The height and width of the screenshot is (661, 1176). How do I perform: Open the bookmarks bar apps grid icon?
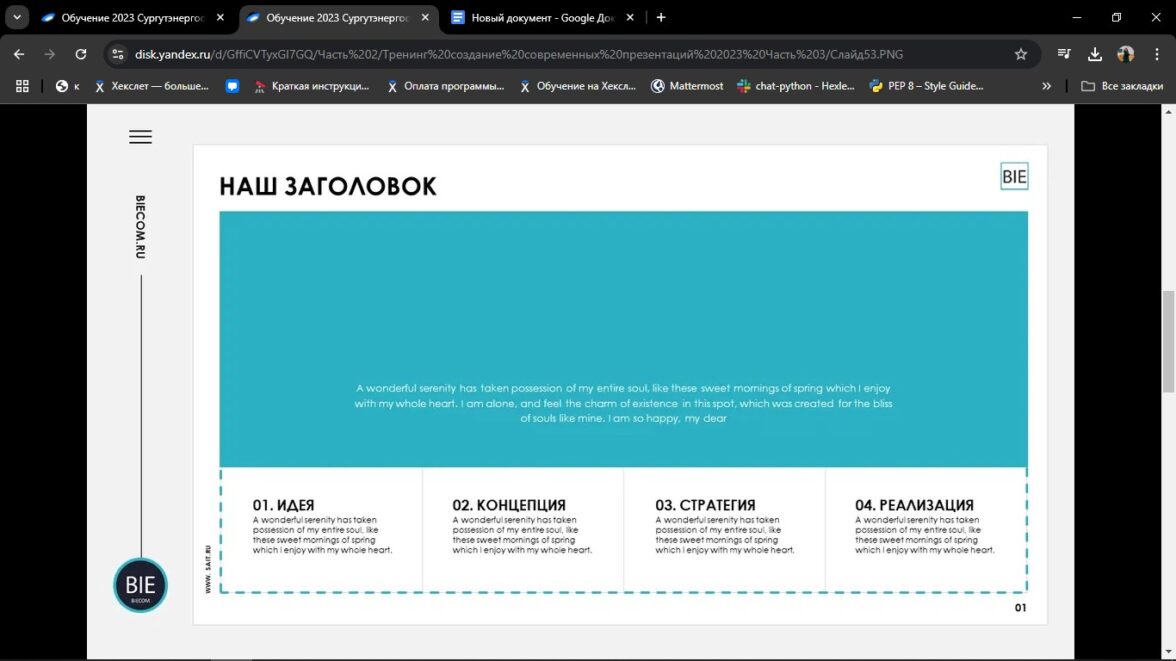click(x=22, y=86)
